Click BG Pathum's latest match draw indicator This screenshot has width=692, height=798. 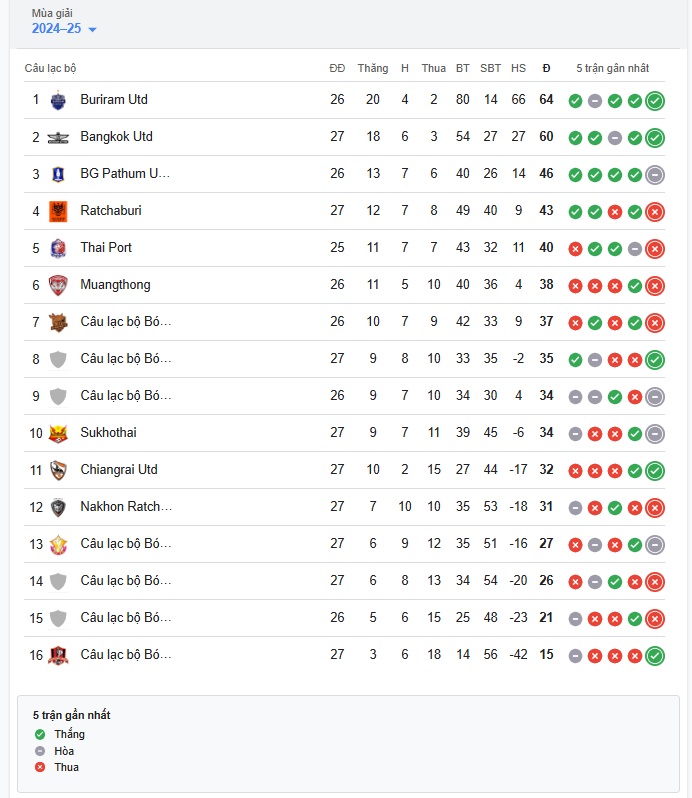pyautogui.click(x=655, y=174)
